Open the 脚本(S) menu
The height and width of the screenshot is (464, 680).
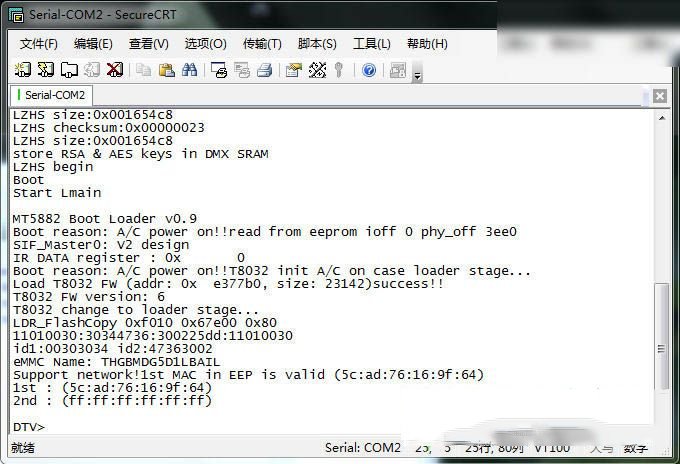click(x=317, y=44)
